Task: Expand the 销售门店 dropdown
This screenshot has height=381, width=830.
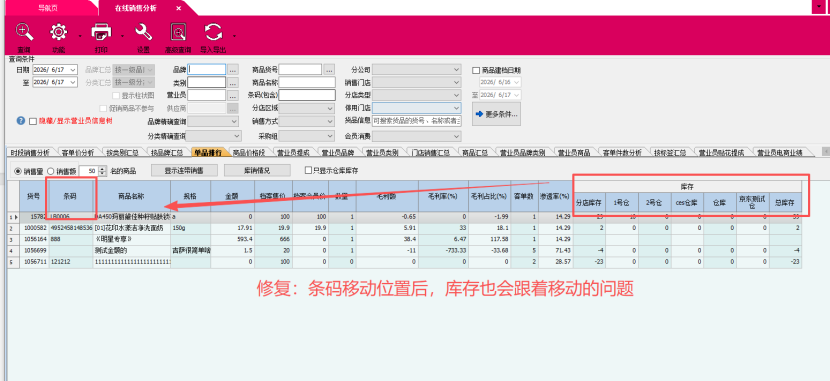Action: point(457,82)
